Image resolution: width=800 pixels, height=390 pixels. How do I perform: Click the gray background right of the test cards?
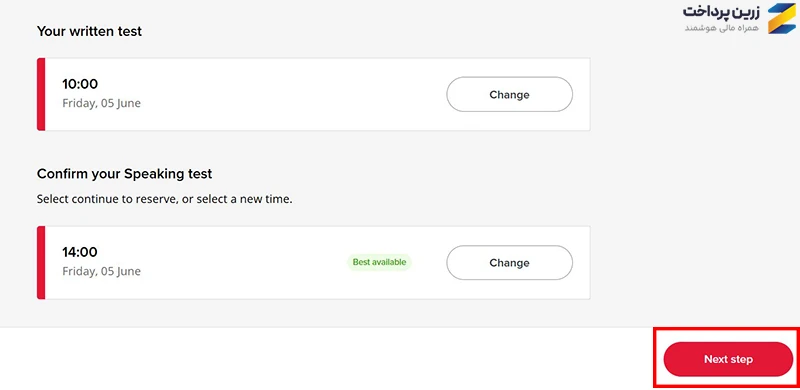coord(694,179)
